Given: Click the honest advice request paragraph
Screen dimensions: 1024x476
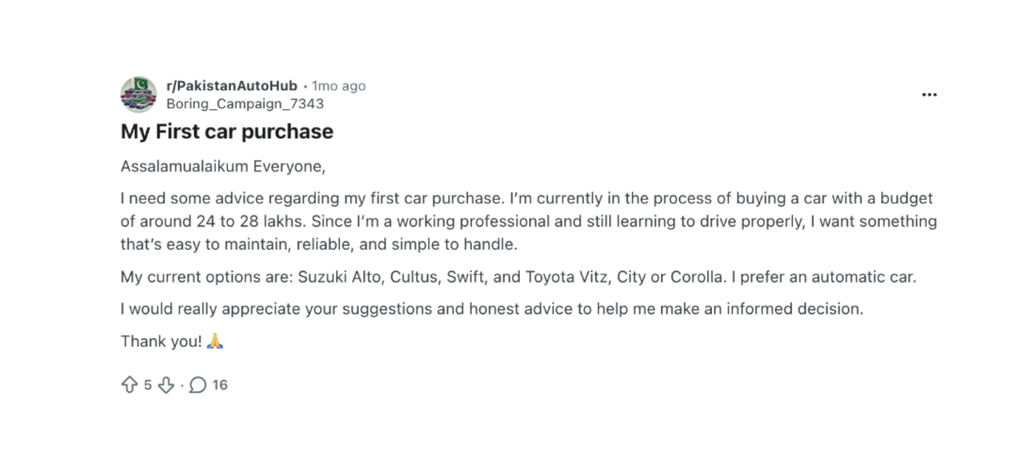Looking at the screenshot, I should [491, 309].
